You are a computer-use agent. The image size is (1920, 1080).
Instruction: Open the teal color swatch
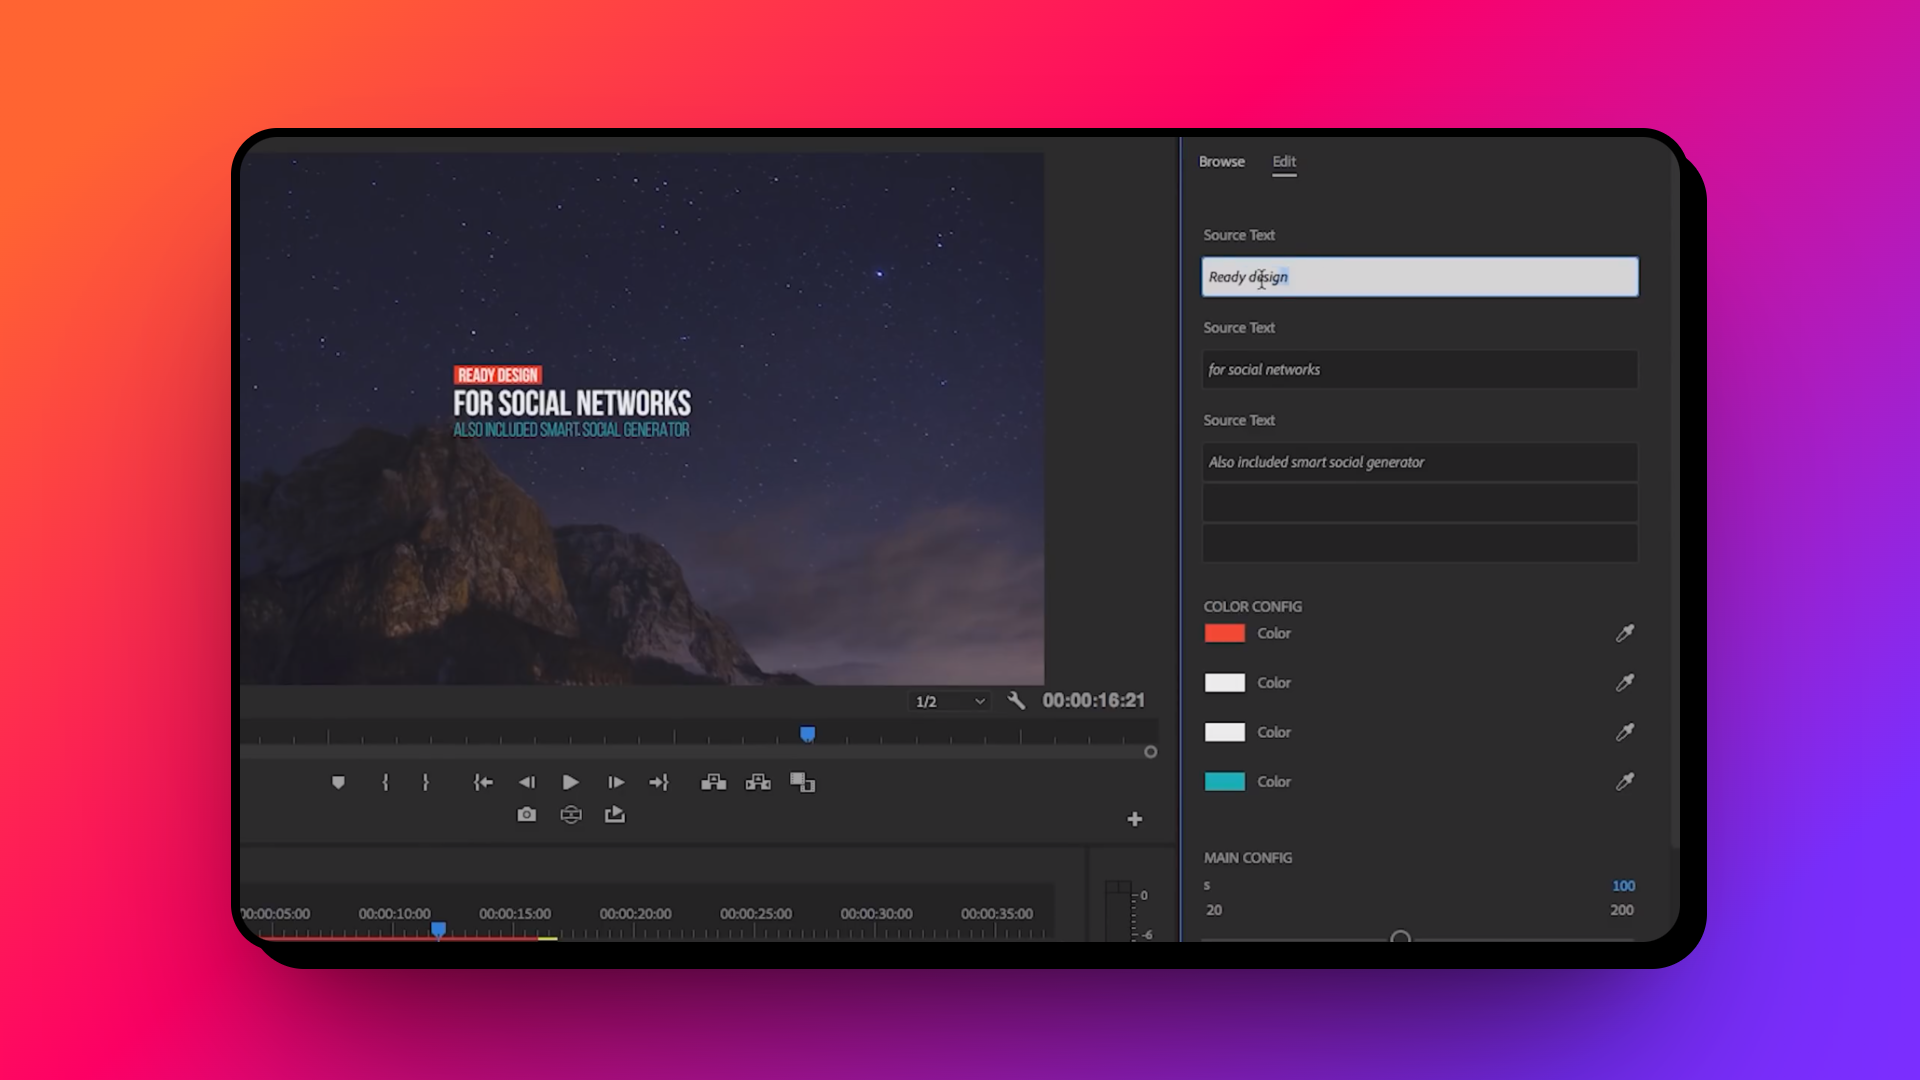[1224, 782]
